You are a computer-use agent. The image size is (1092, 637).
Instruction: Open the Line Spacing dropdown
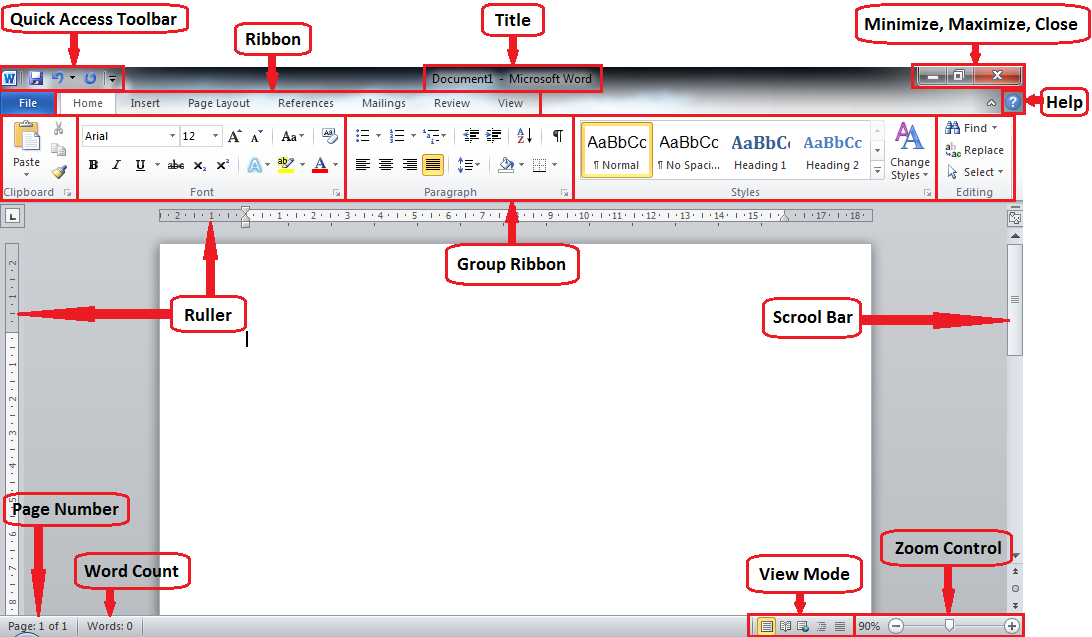click(x=469, y=165)
